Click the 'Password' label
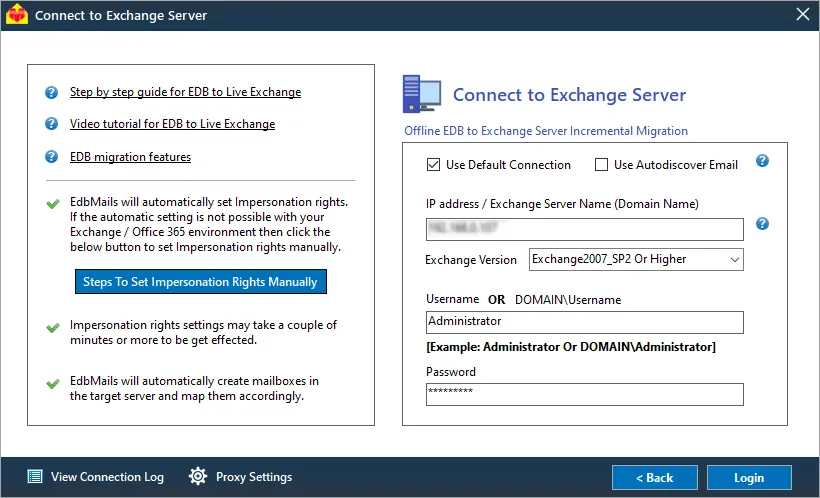The image size is (820, 498). pyautogui.click(x=451, y=372)
